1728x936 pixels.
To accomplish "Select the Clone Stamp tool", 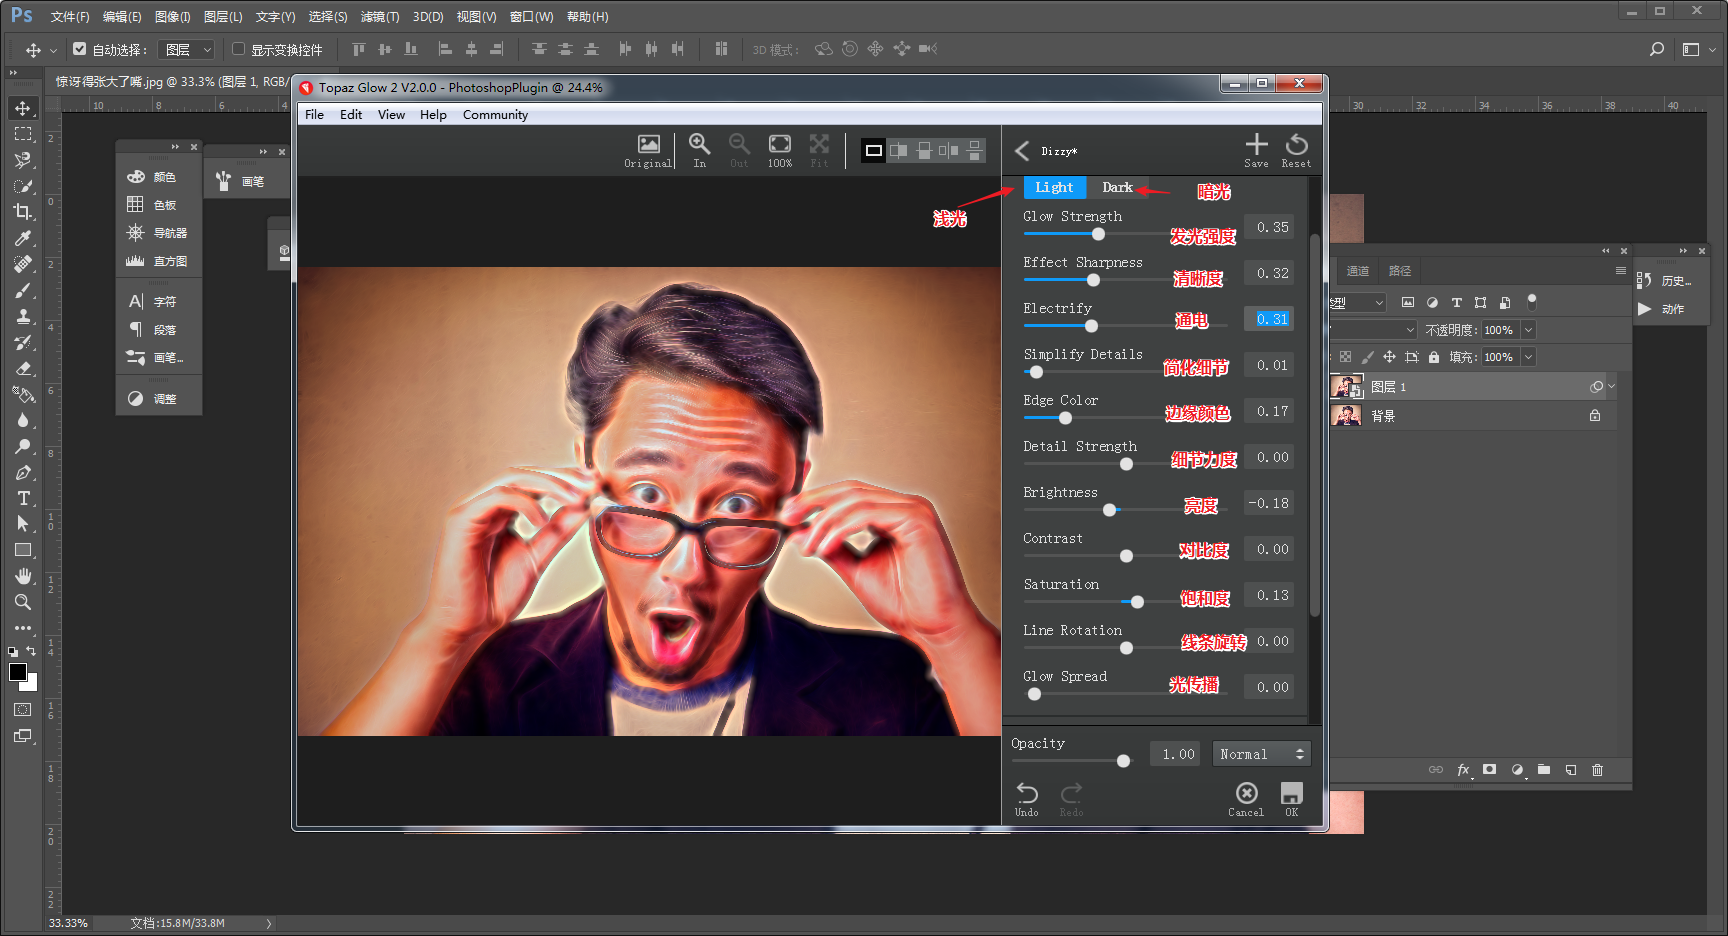I will 23,316.
